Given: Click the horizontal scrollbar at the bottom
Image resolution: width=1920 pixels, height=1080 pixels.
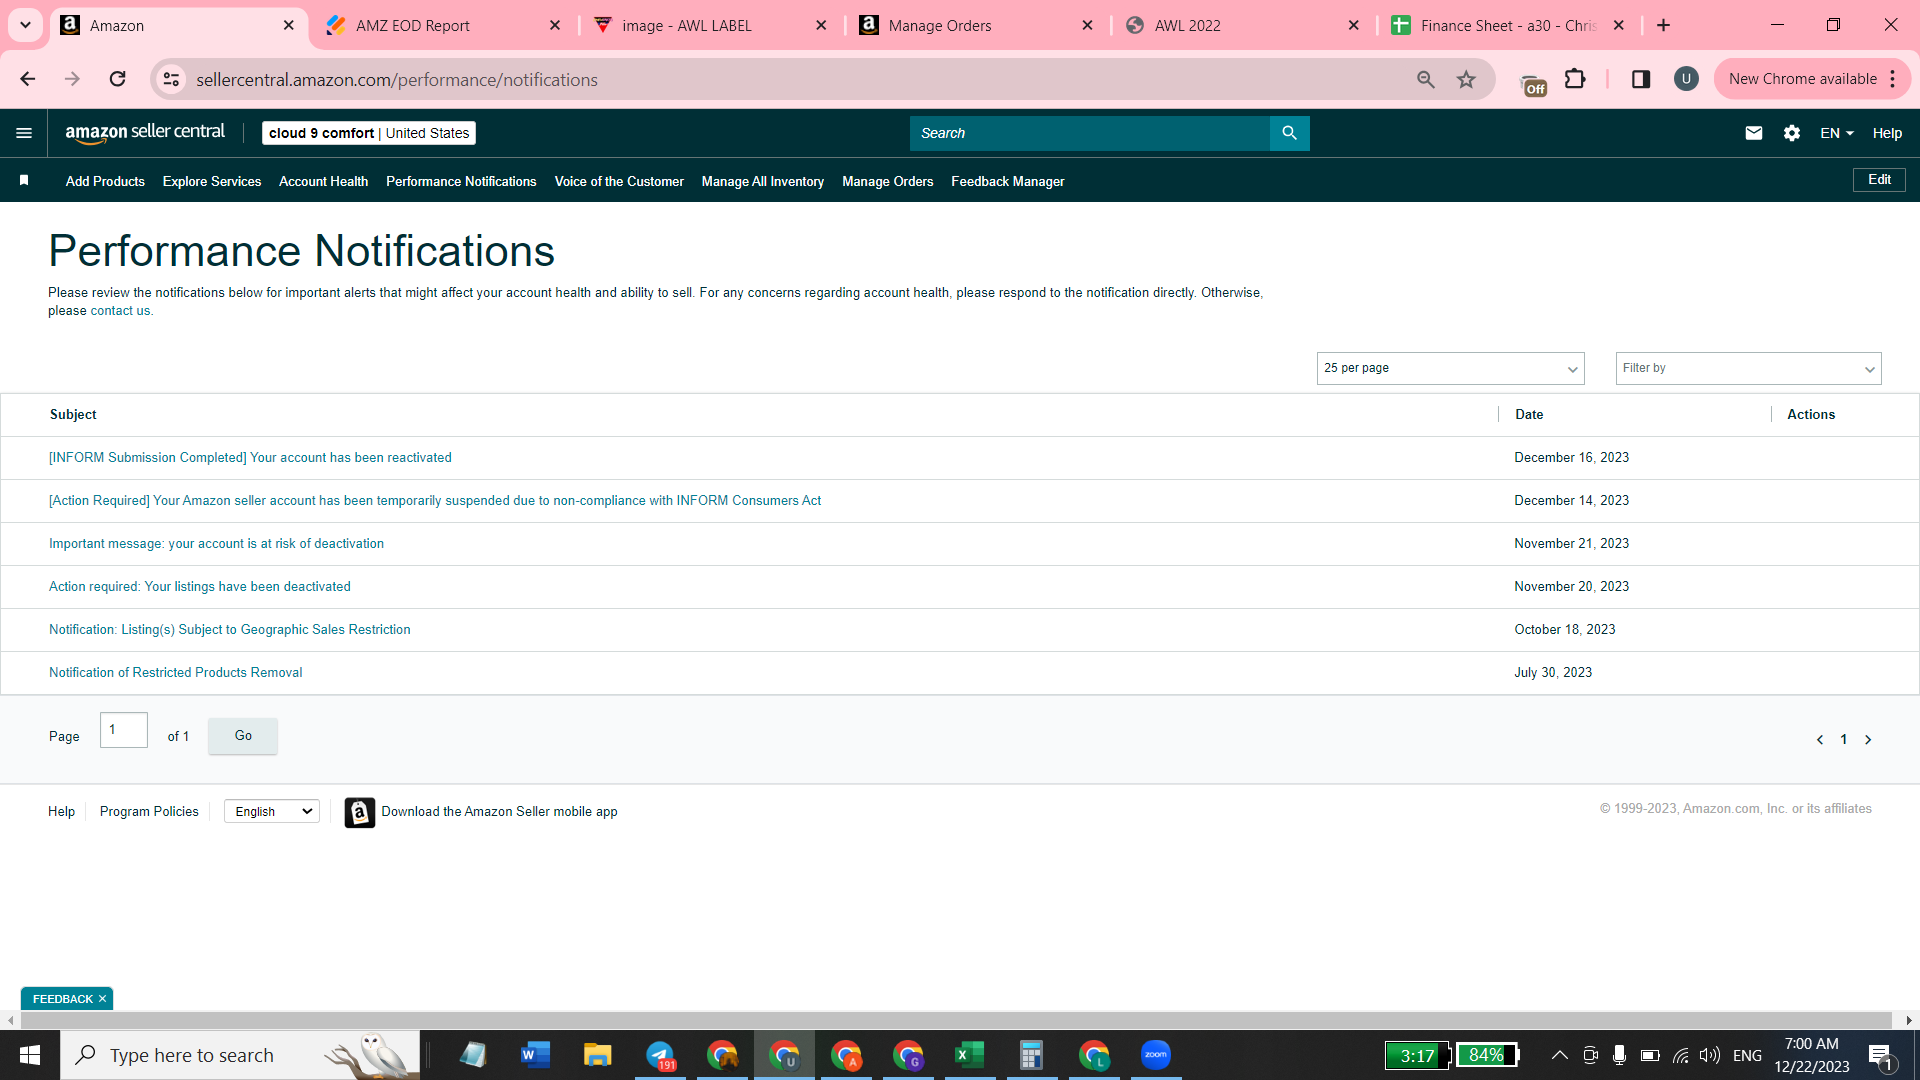Looking at the screenshot, I should [955, 1020].
